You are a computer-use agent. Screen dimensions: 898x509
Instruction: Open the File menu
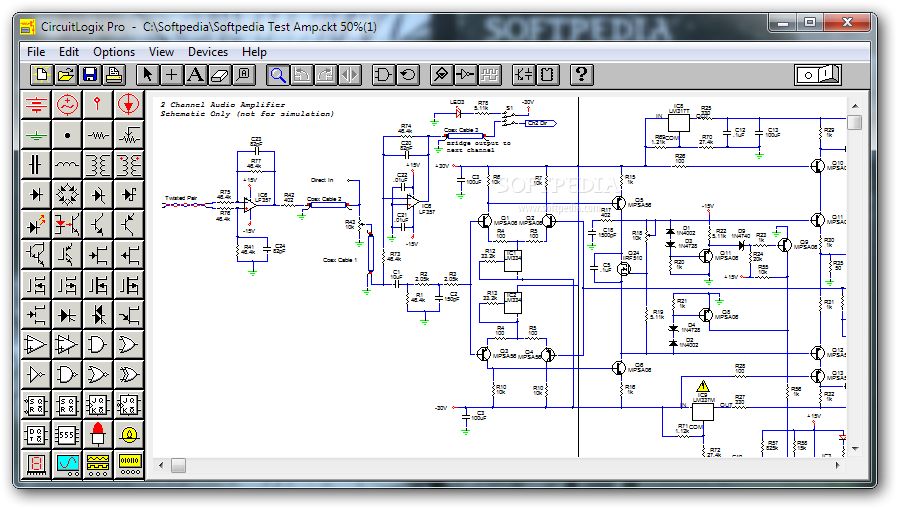36,52
